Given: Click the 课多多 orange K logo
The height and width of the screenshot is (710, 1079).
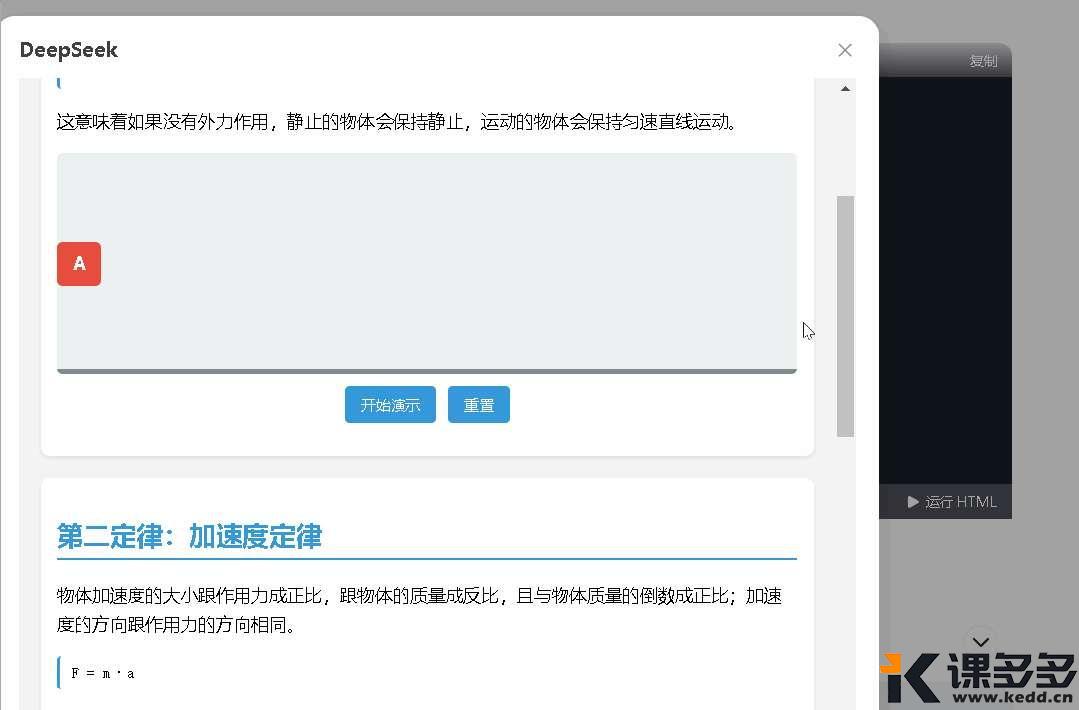Looking at the screenshot, I should coord(910,678).
